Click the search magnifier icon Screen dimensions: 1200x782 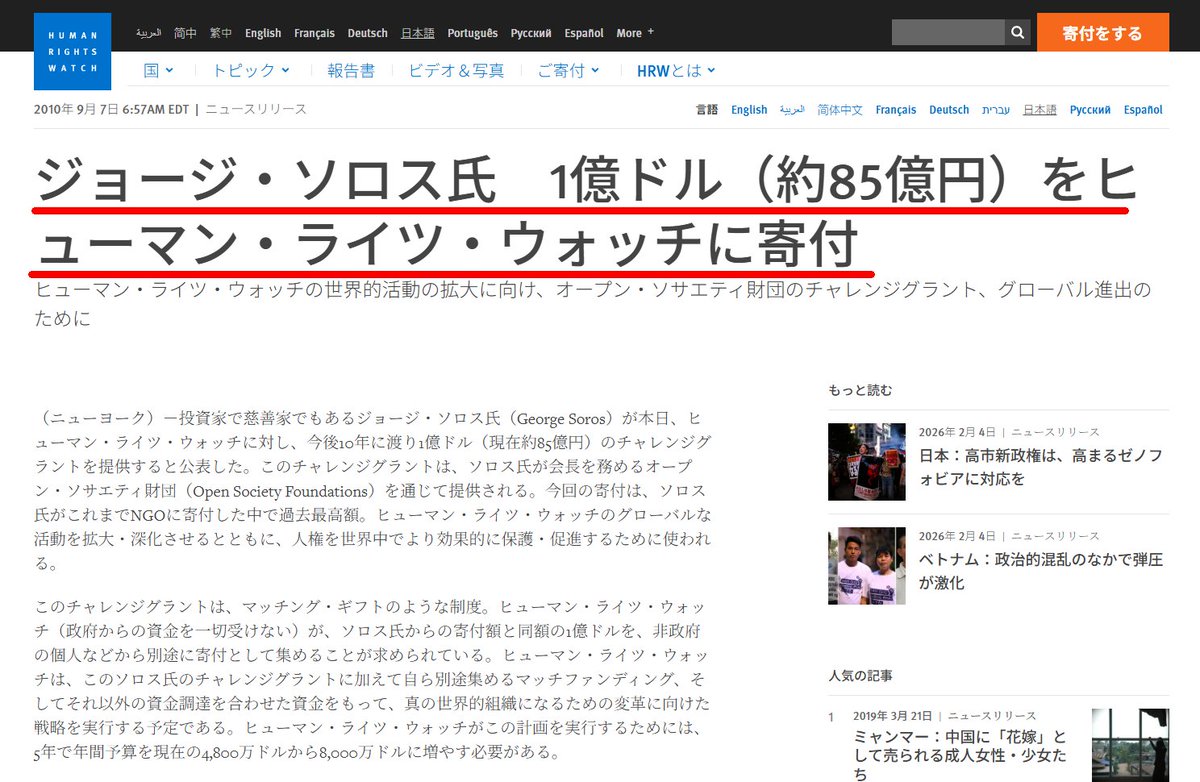1017,33
